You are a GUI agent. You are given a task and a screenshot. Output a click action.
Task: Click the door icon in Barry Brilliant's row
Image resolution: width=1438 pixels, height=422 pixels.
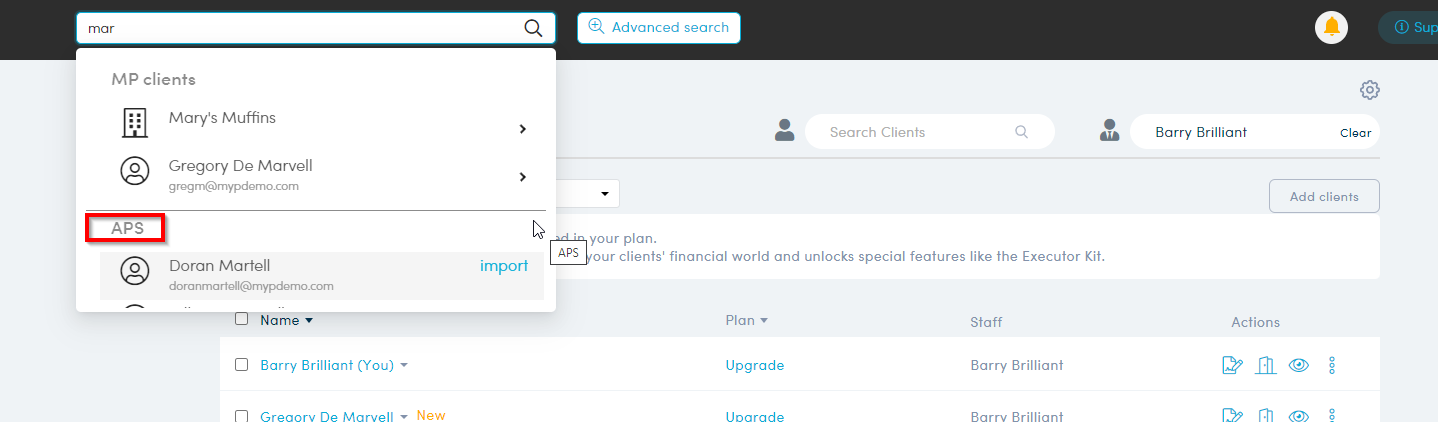pos(1266,365)
